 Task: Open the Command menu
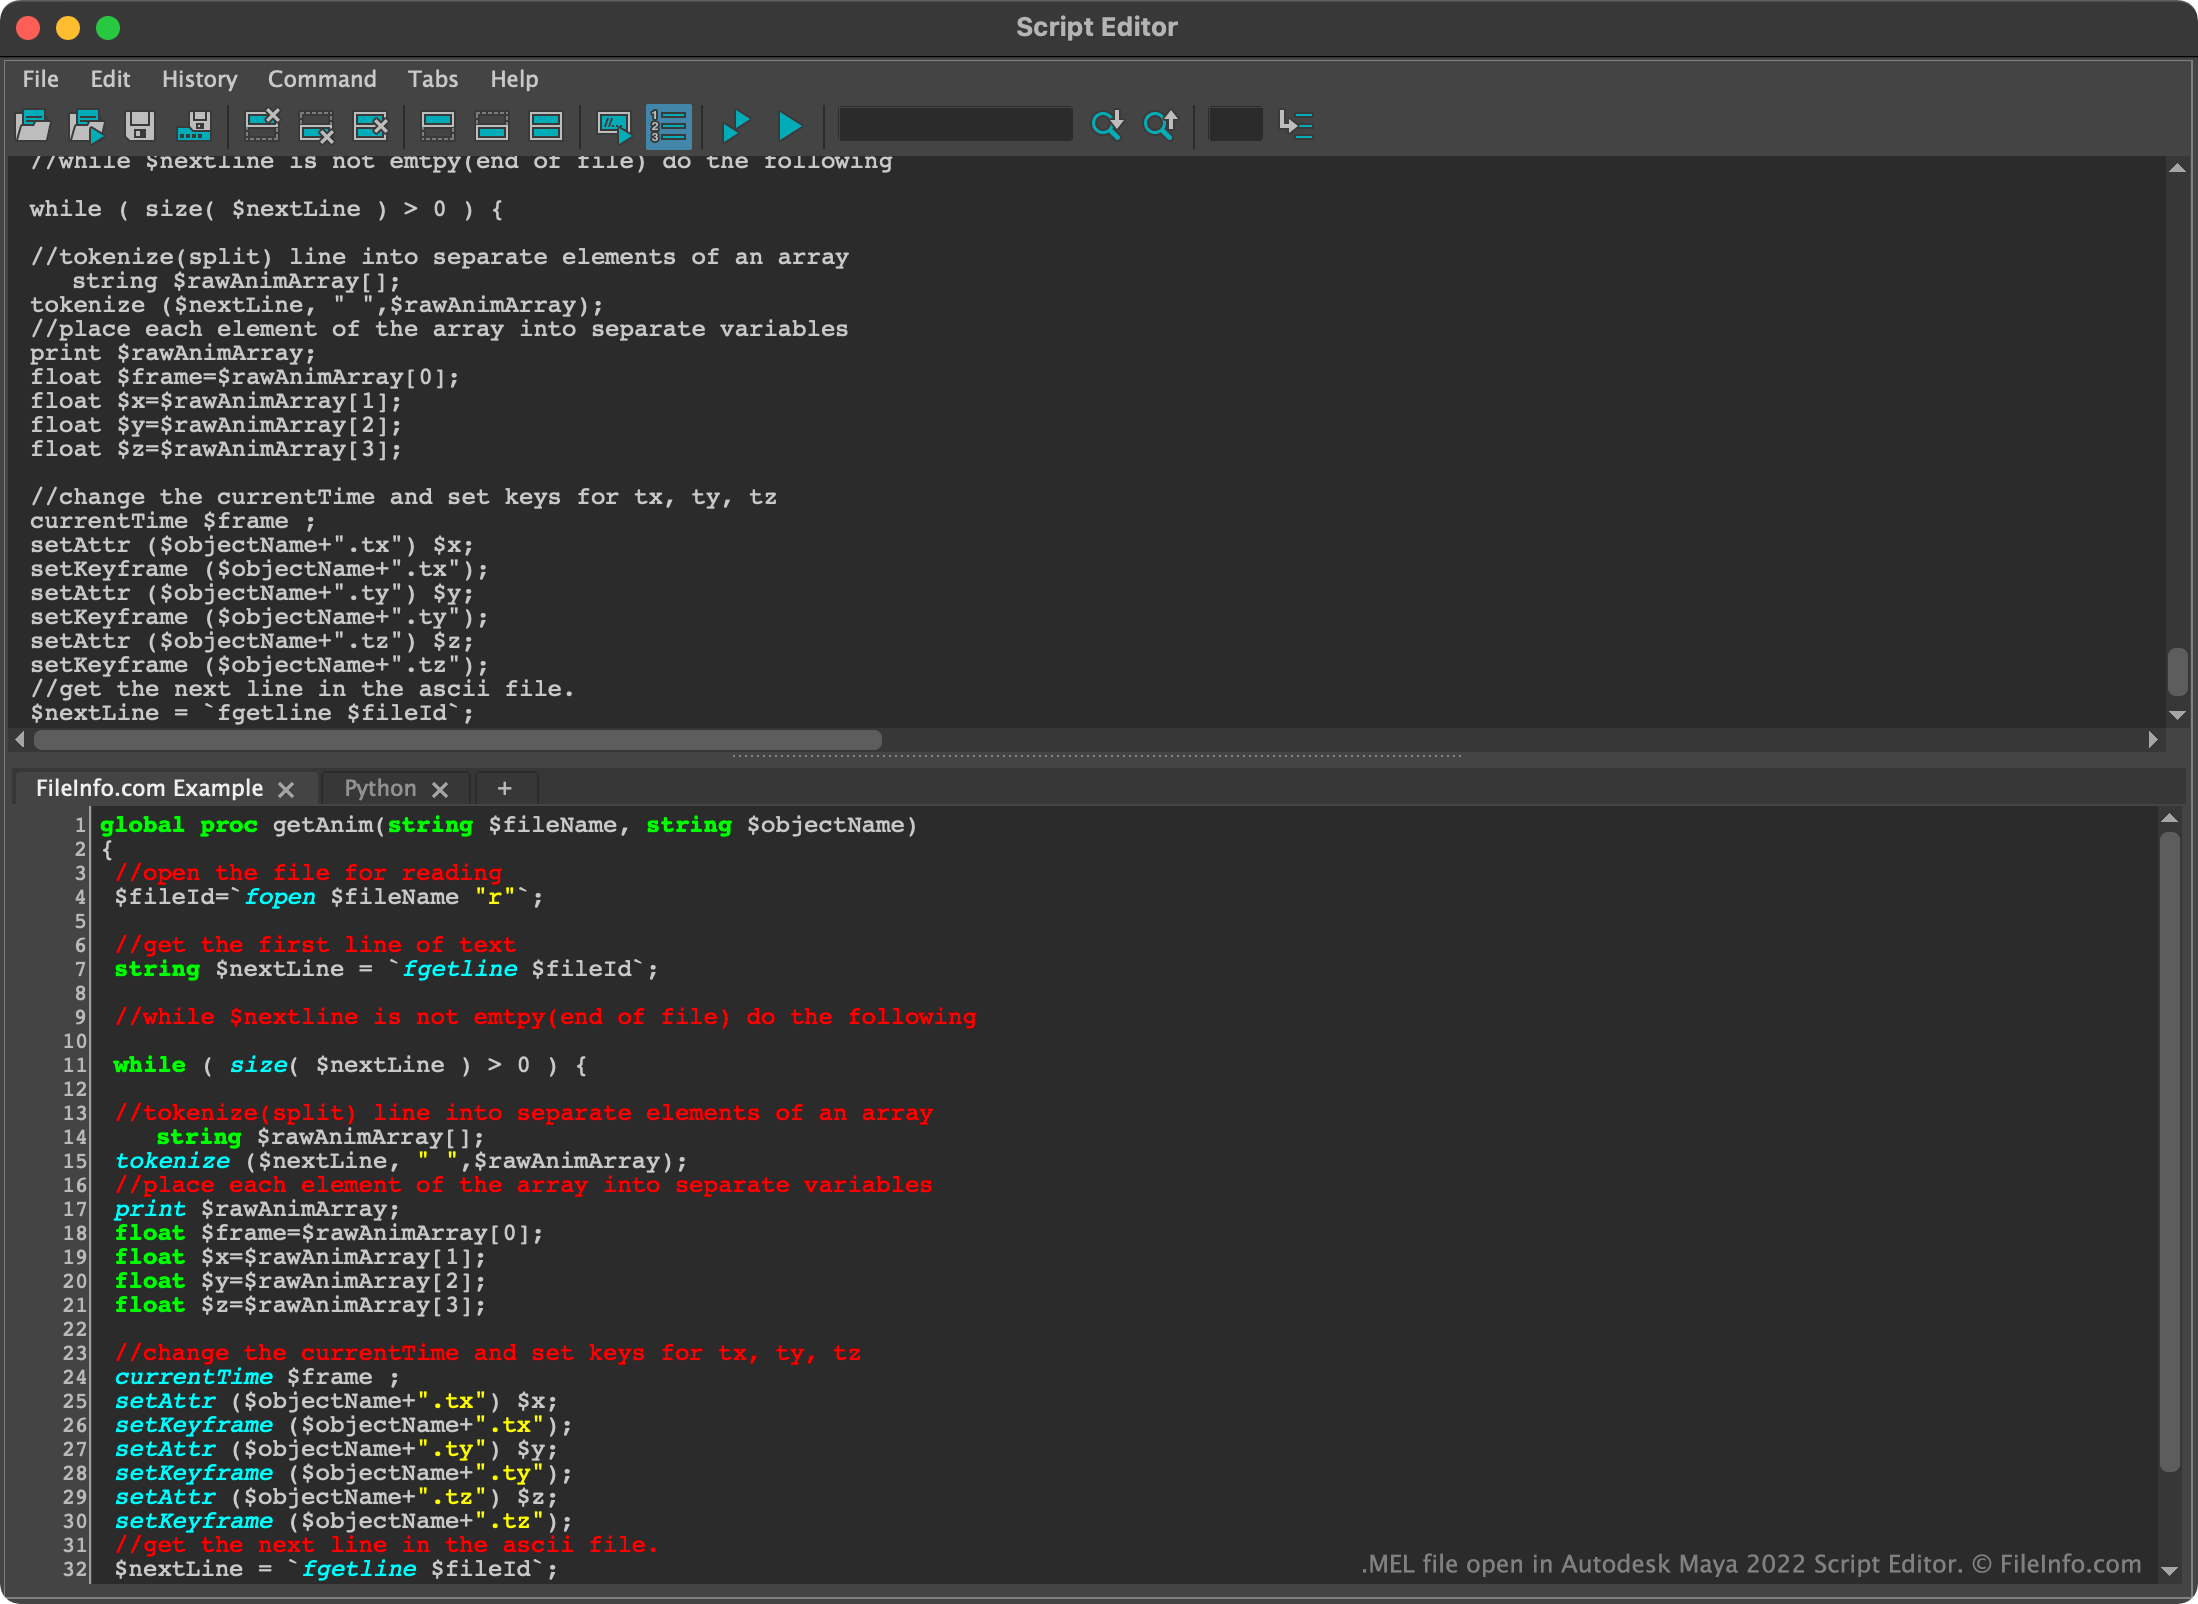321,79
